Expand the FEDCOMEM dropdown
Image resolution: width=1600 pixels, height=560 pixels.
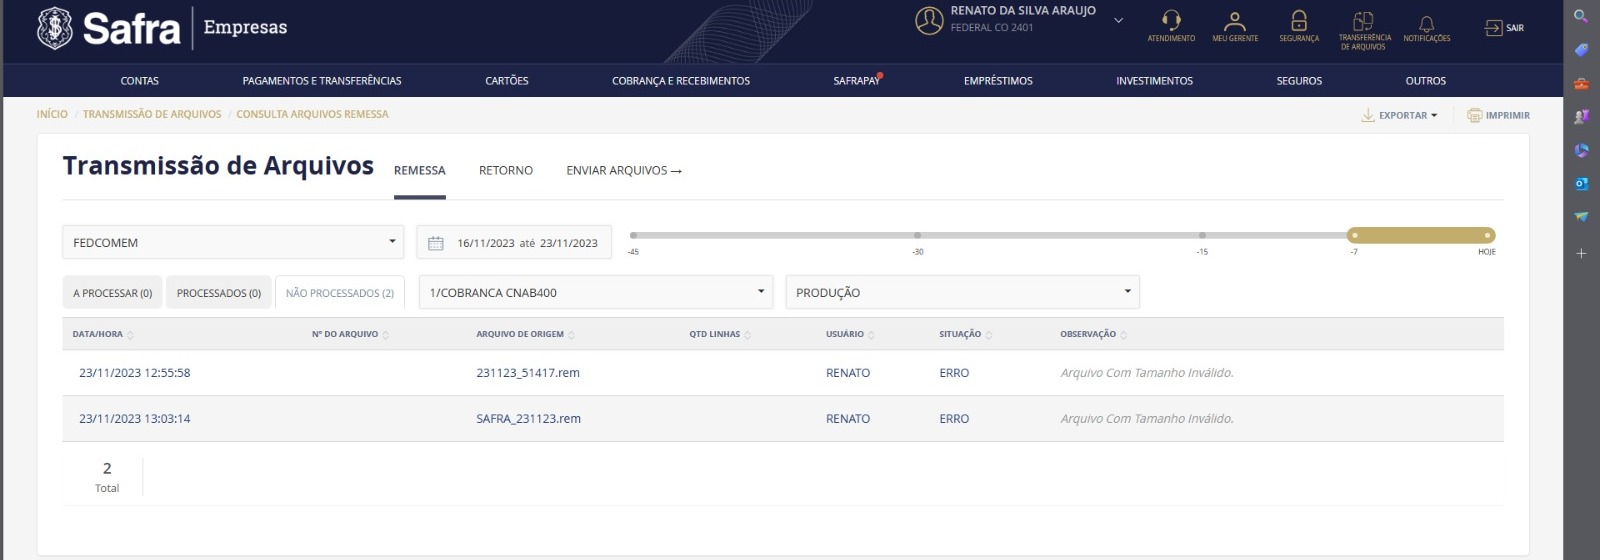(391, 242)
